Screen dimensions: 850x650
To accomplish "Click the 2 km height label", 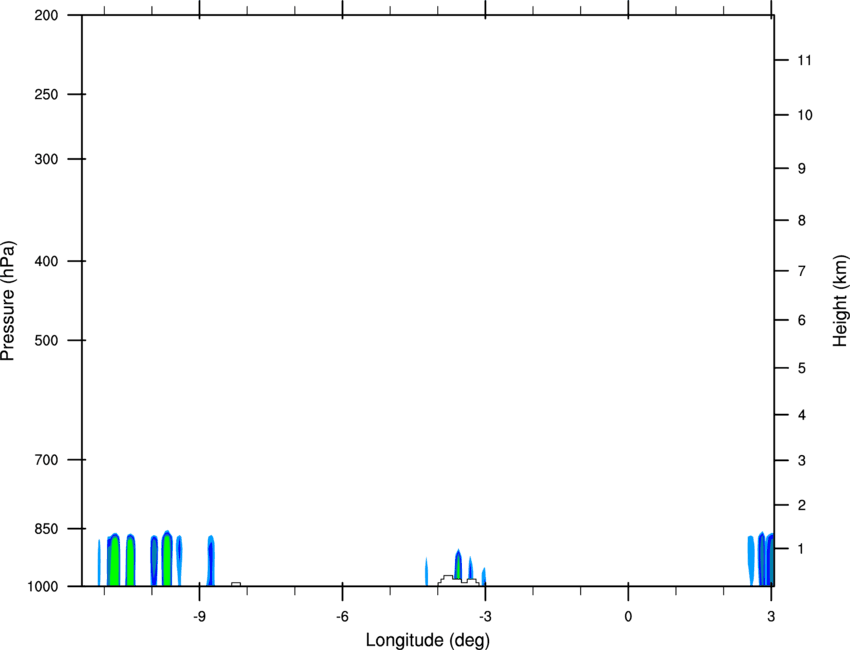I will tap(802, 505).
